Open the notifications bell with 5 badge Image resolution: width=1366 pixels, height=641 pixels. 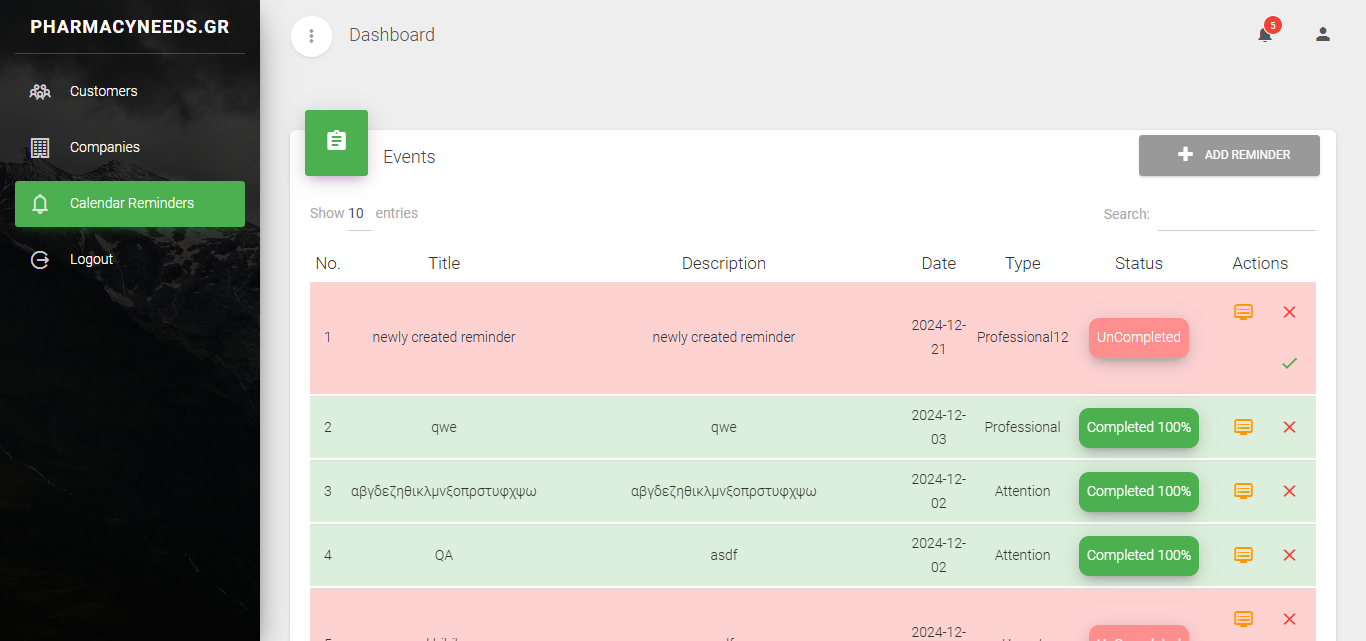pyautogui.click(x=1265, y=35)
